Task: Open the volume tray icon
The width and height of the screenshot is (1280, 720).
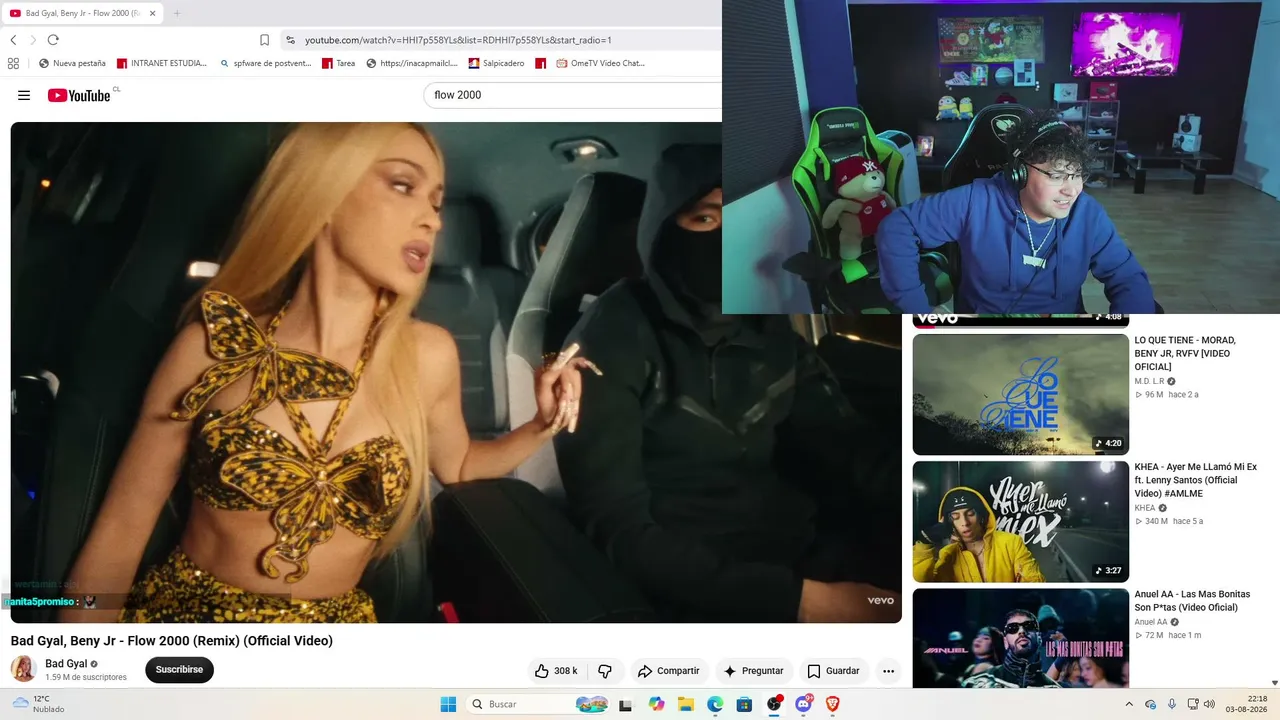Action: 1209,704
